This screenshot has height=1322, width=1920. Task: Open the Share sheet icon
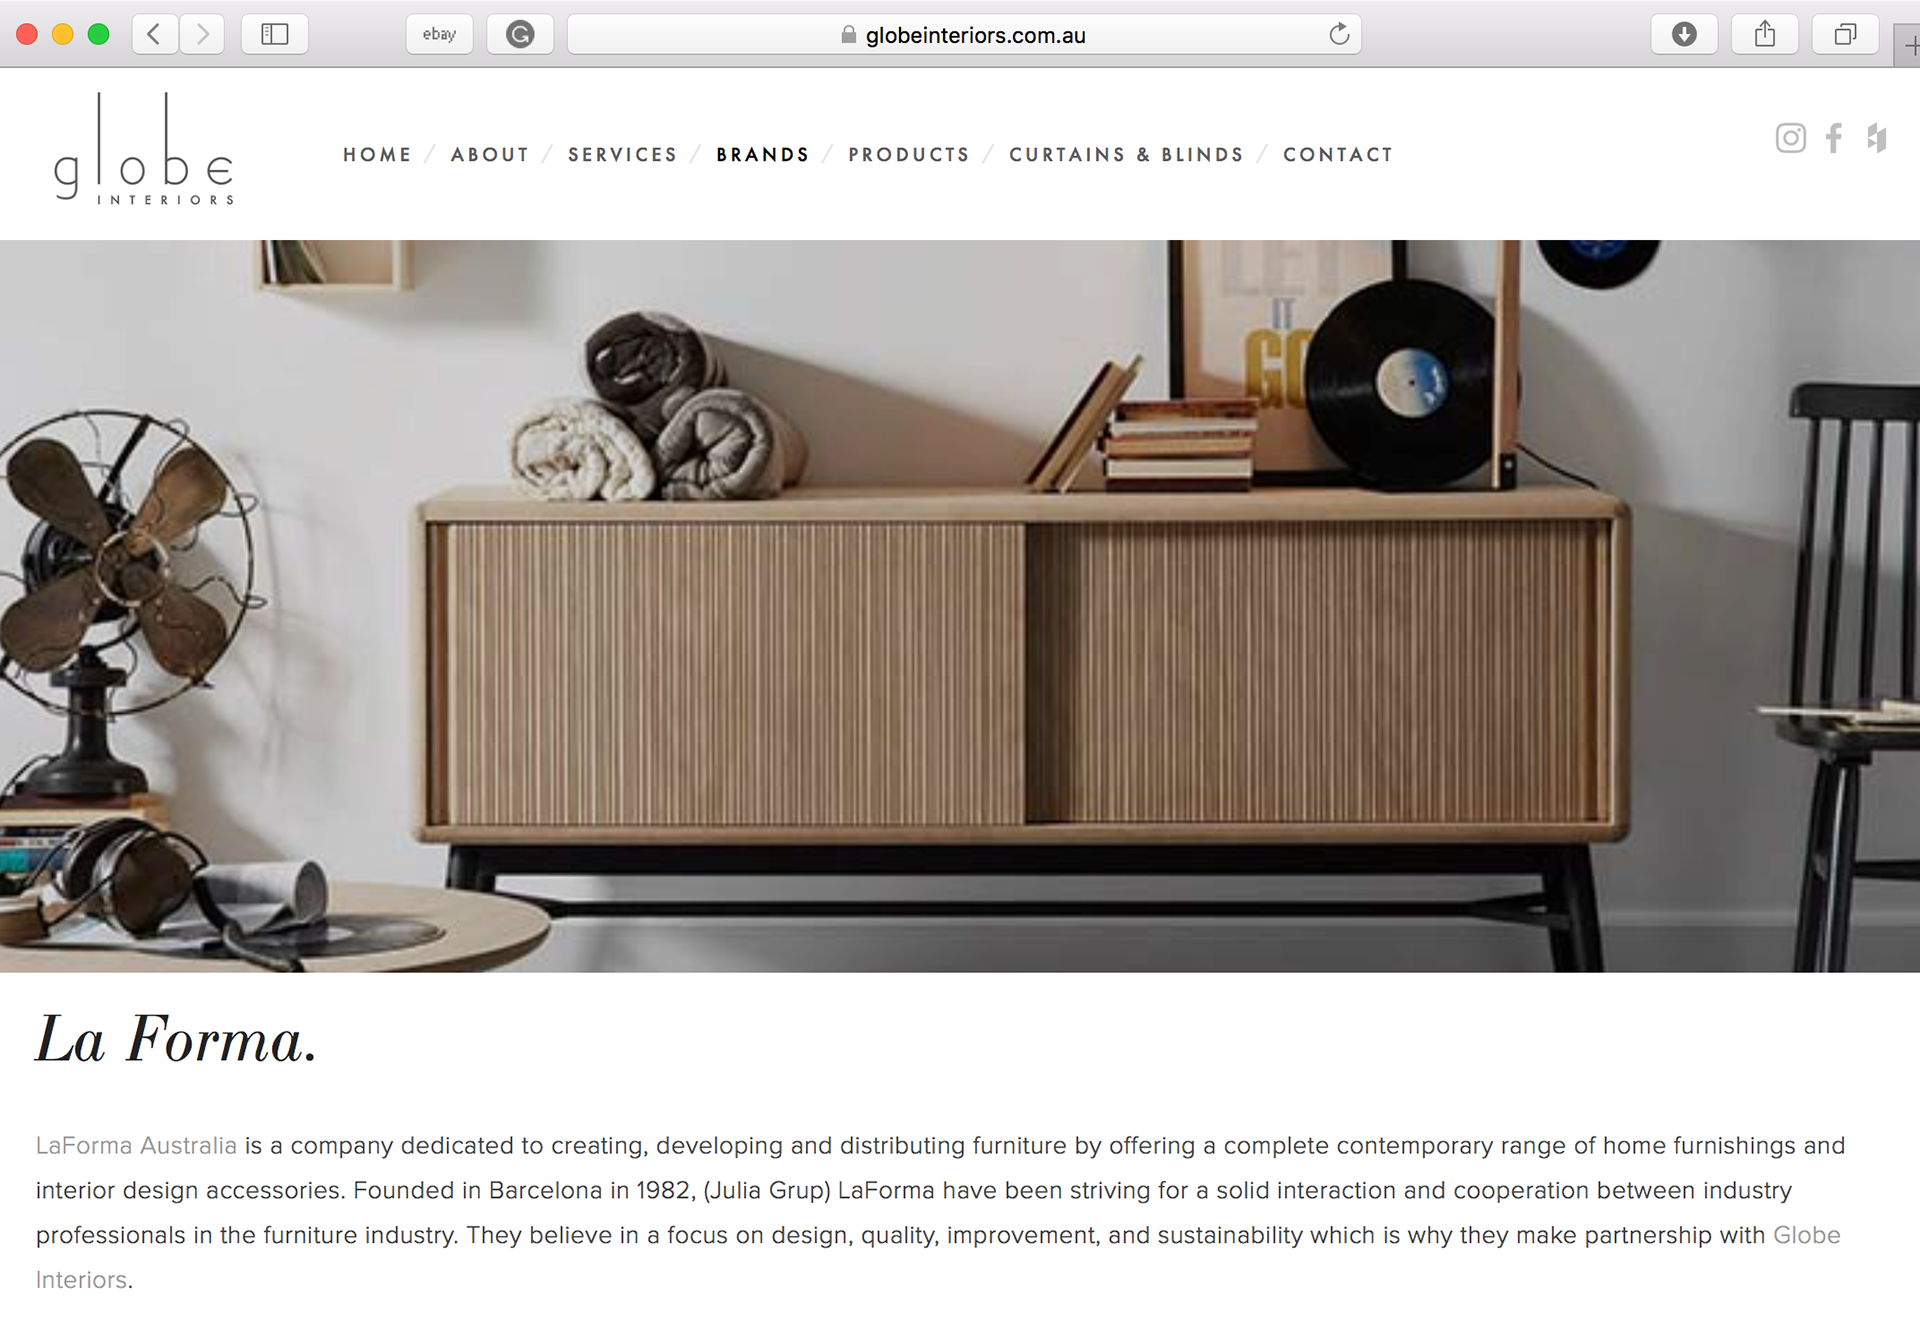click(x=1765, y=35)
